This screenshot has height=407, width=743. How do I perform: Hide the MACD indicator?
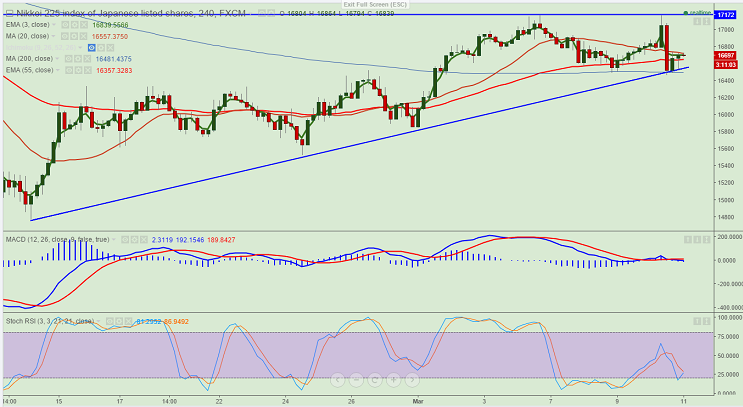(x=125, y=240)
